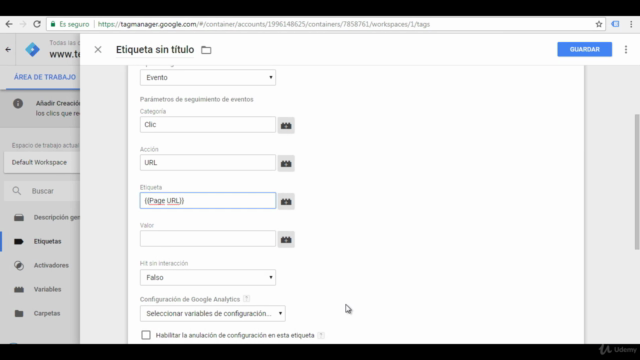Viewport: 640px width, 360px height.
Task: Open Descripción general in sidebar
Action: tap(57, 217)
